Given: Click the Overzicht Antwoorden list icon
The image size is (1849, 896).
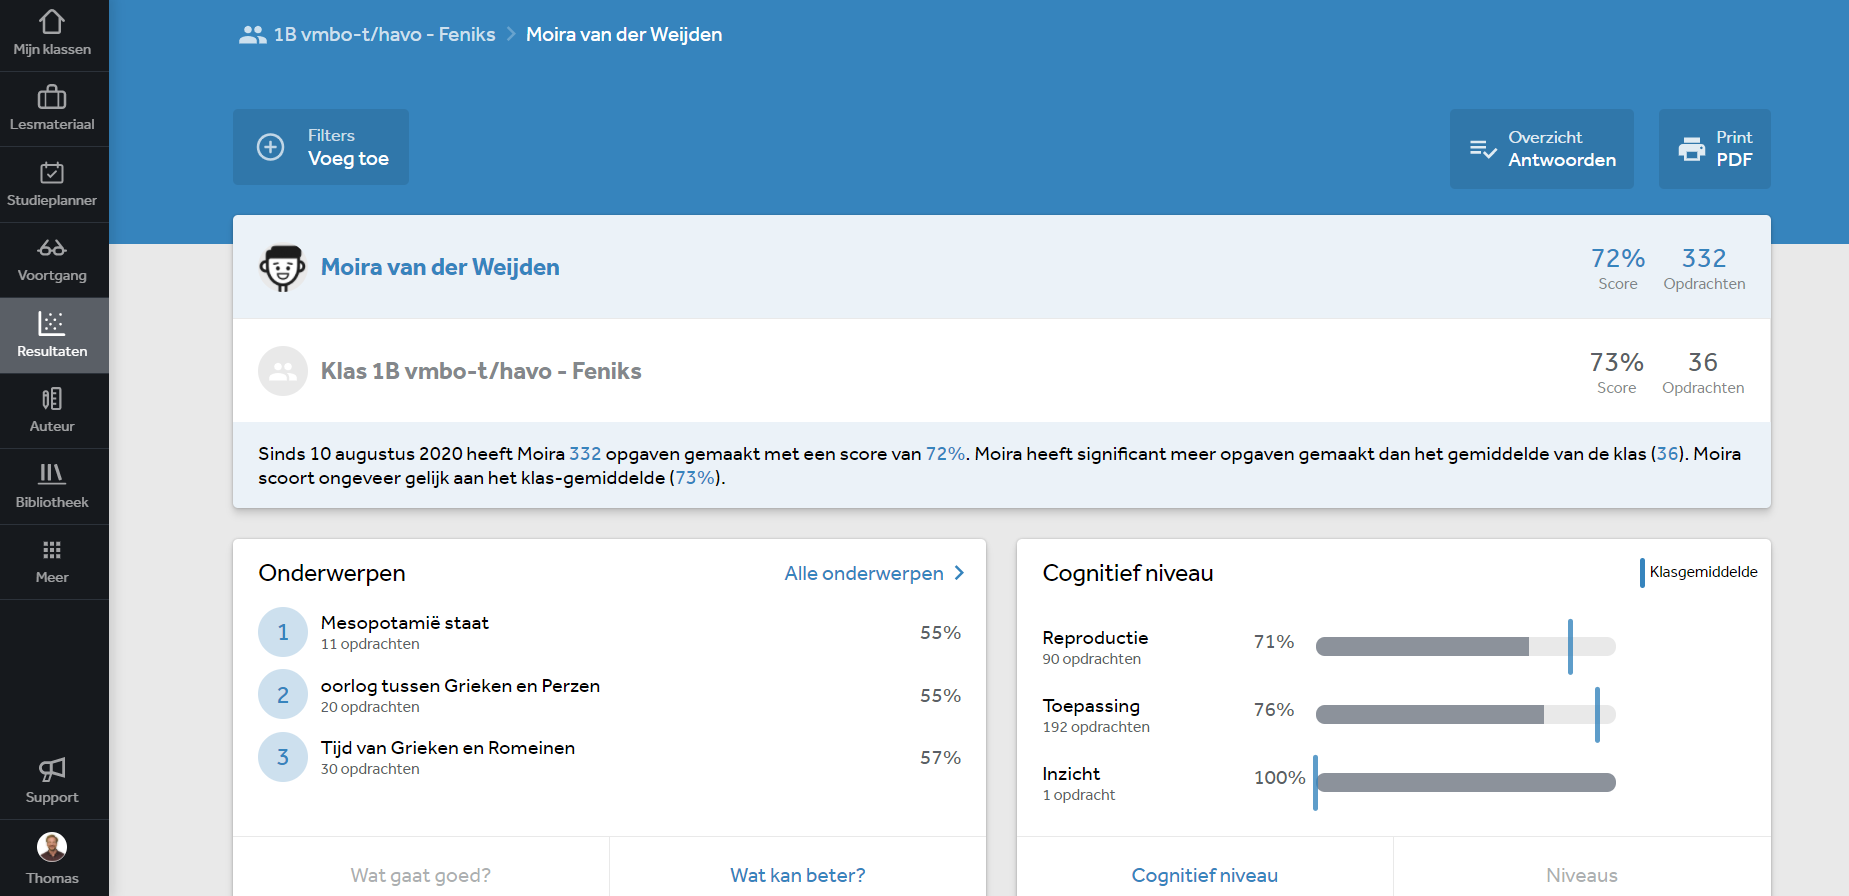Looking at the screenshot, I should [x=1483, y=149].
